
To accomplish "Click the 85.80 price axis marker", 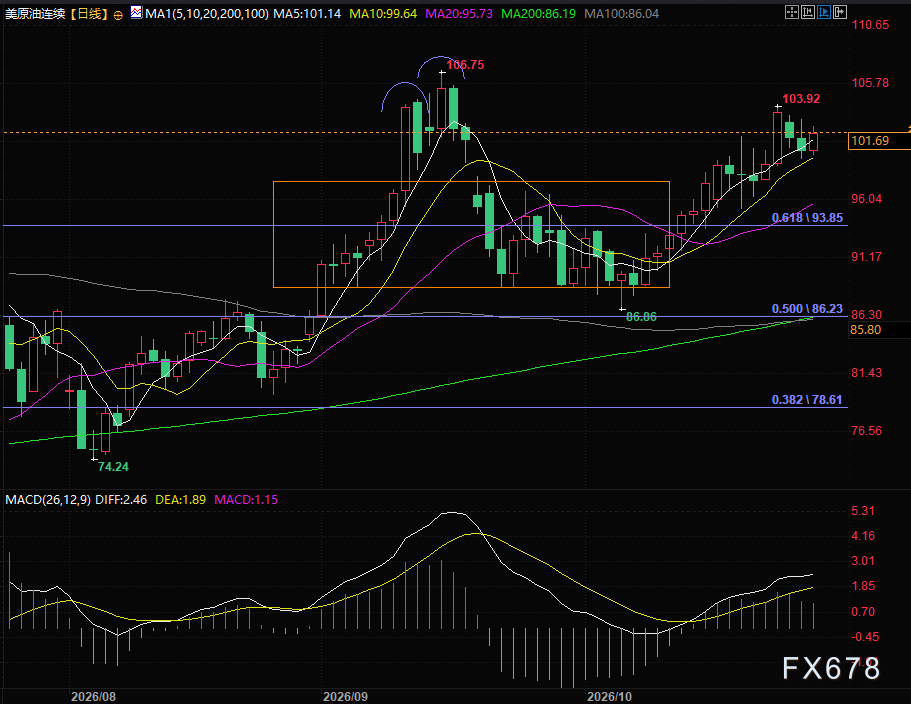I will 866,330.
